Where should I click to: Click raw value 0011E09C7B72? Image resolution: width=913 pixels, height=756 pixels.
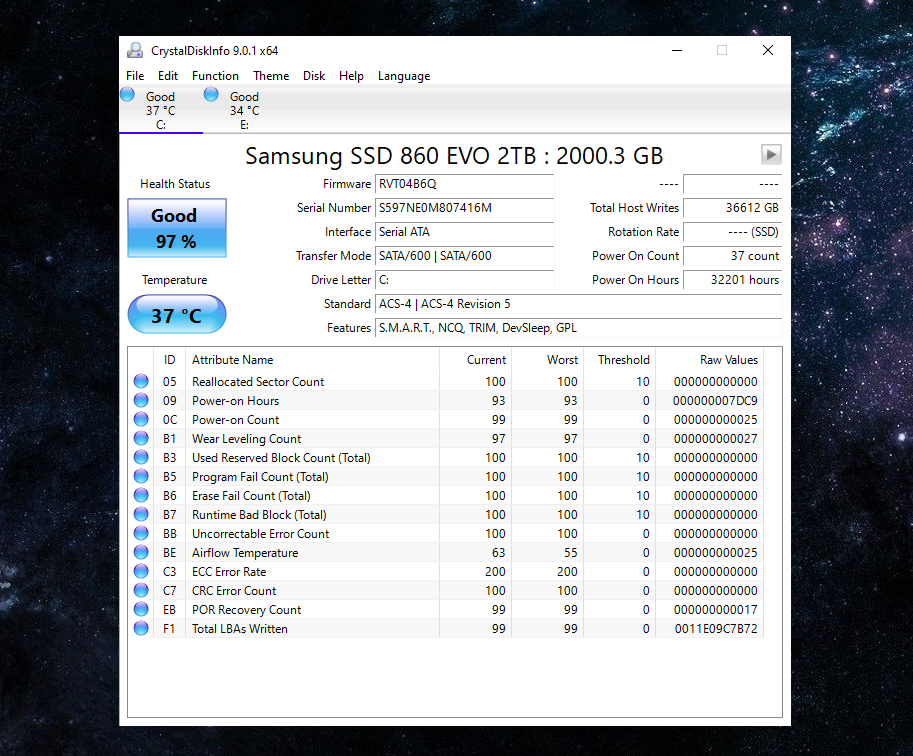click(716, 628)
